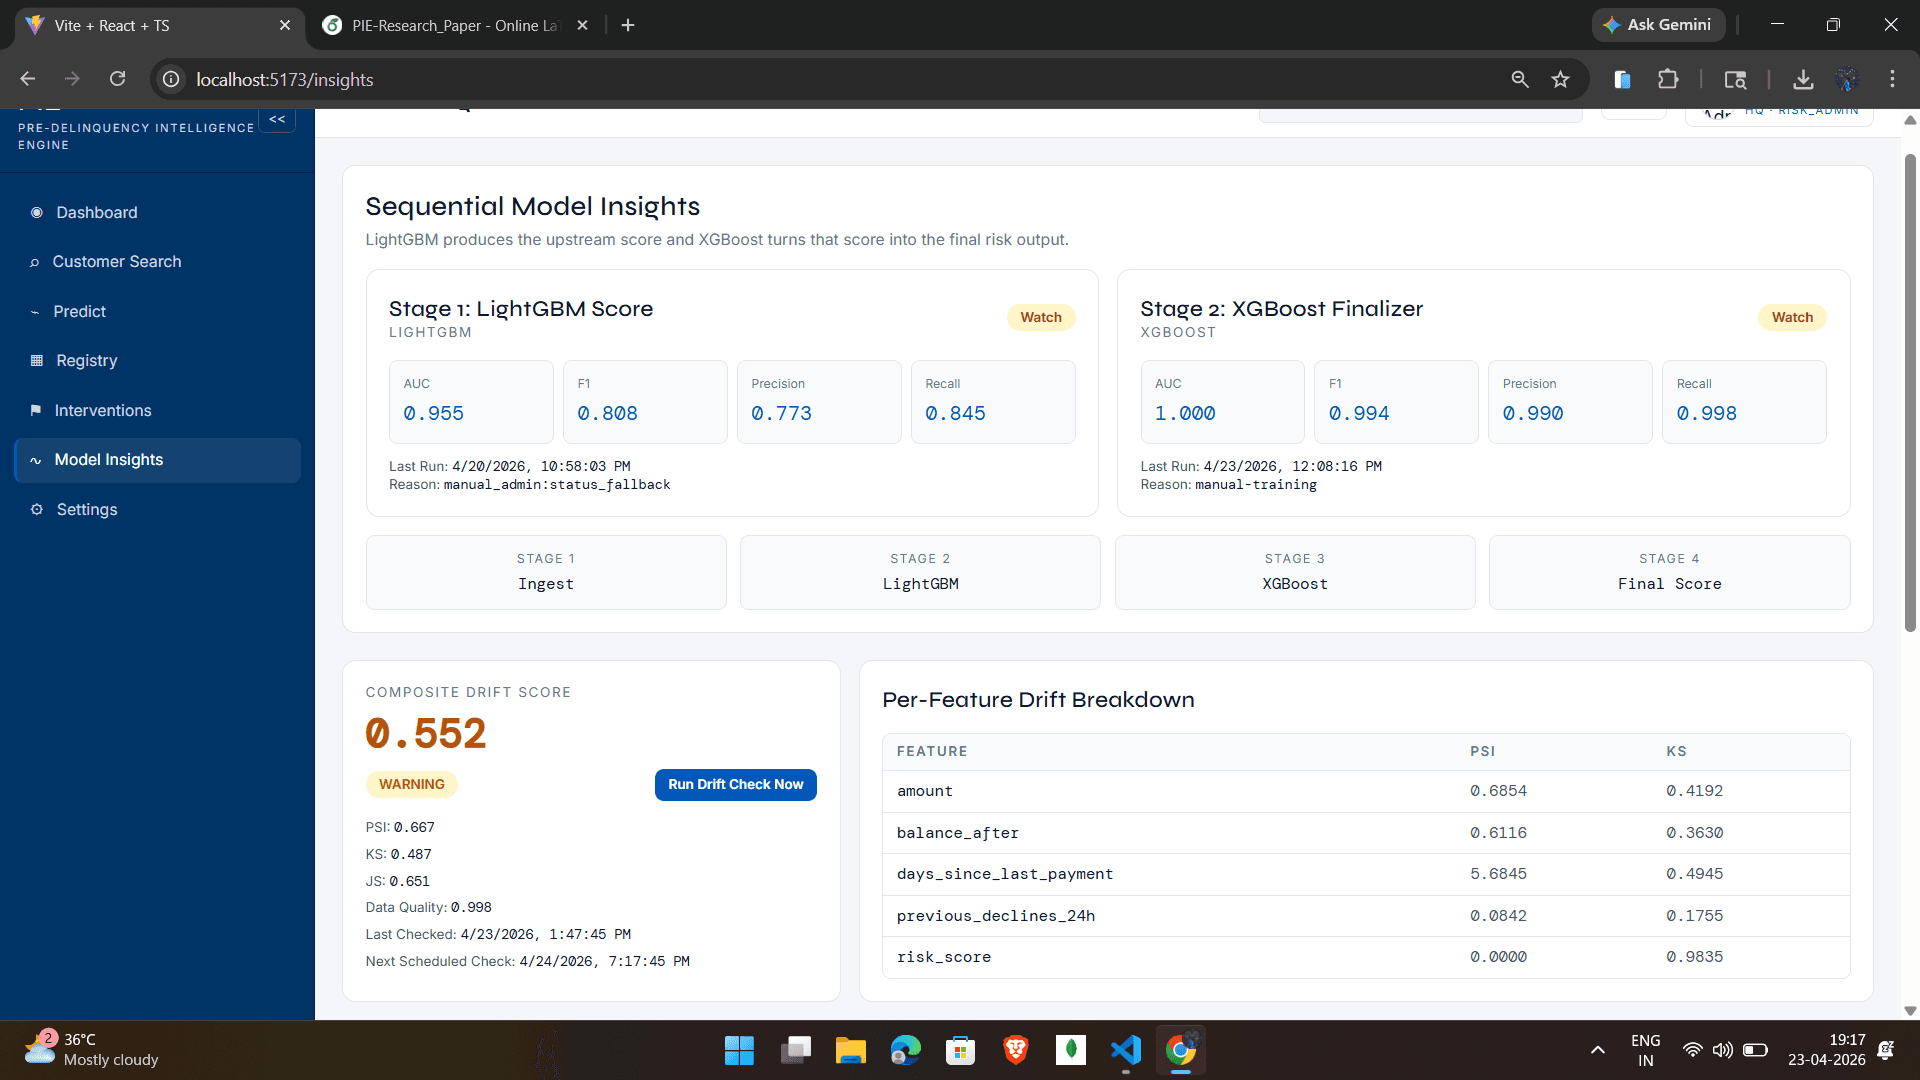Click the WARNING drift status badge
The image size is (1920, 1080).
[x=412, y=785]
